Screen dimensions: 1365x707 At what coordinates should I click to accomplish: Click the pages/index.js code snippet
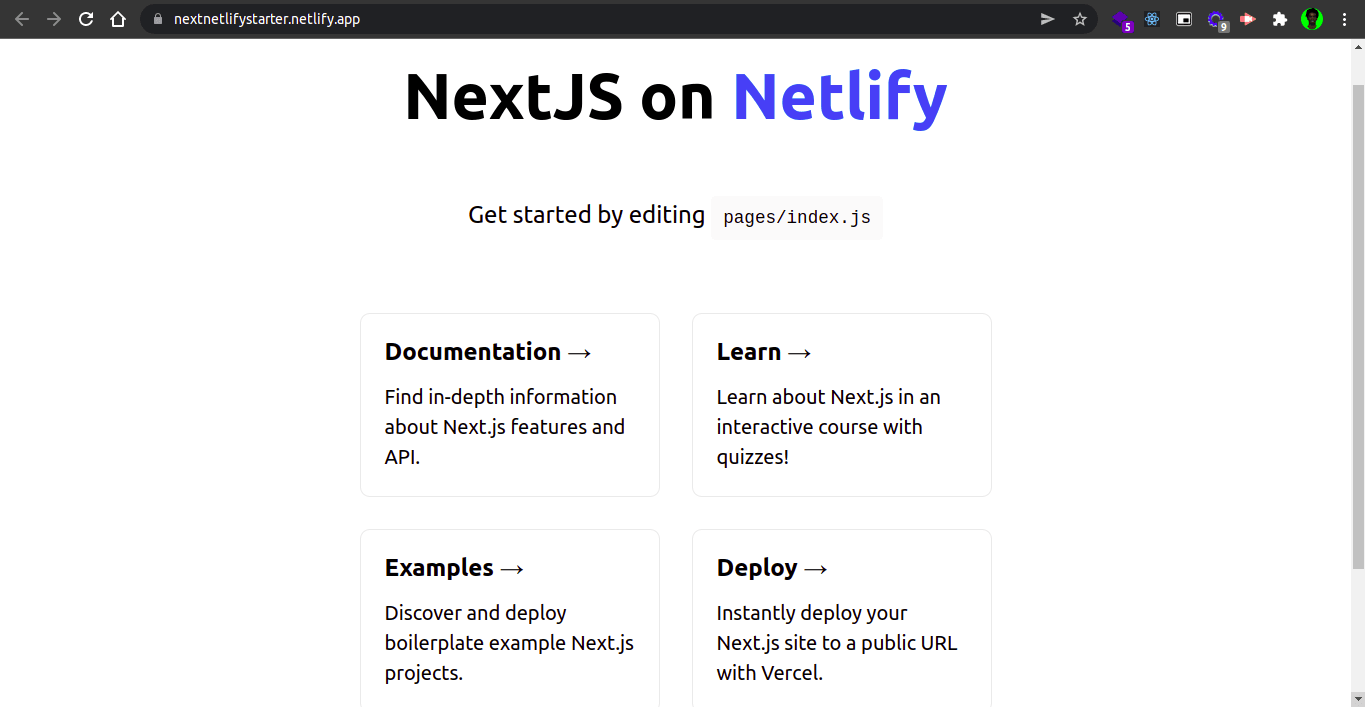[x=797, y=218]
